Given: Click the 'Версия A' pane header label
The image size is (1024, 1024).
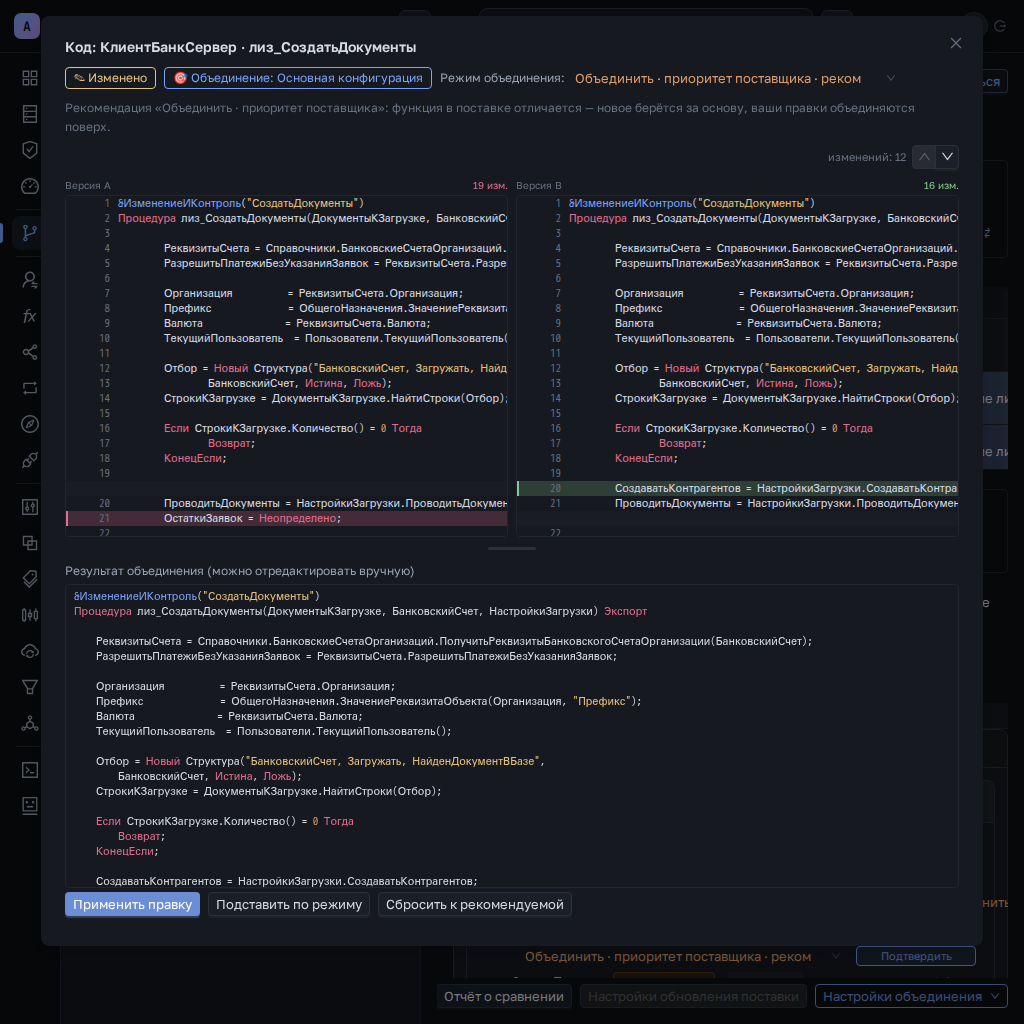Looking at the screenshot, I should coord(88,185).
